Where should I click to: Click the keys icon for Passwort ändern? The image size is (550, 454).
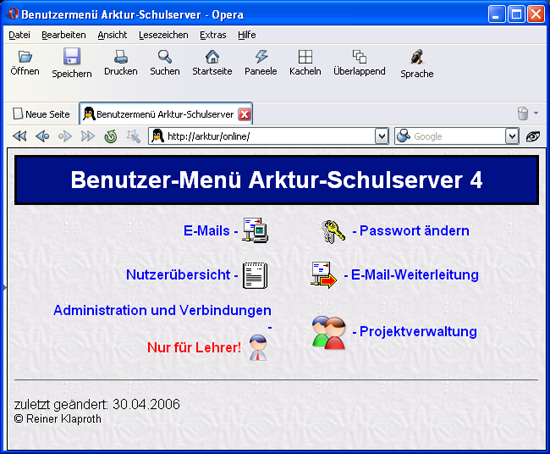[333, 231]
